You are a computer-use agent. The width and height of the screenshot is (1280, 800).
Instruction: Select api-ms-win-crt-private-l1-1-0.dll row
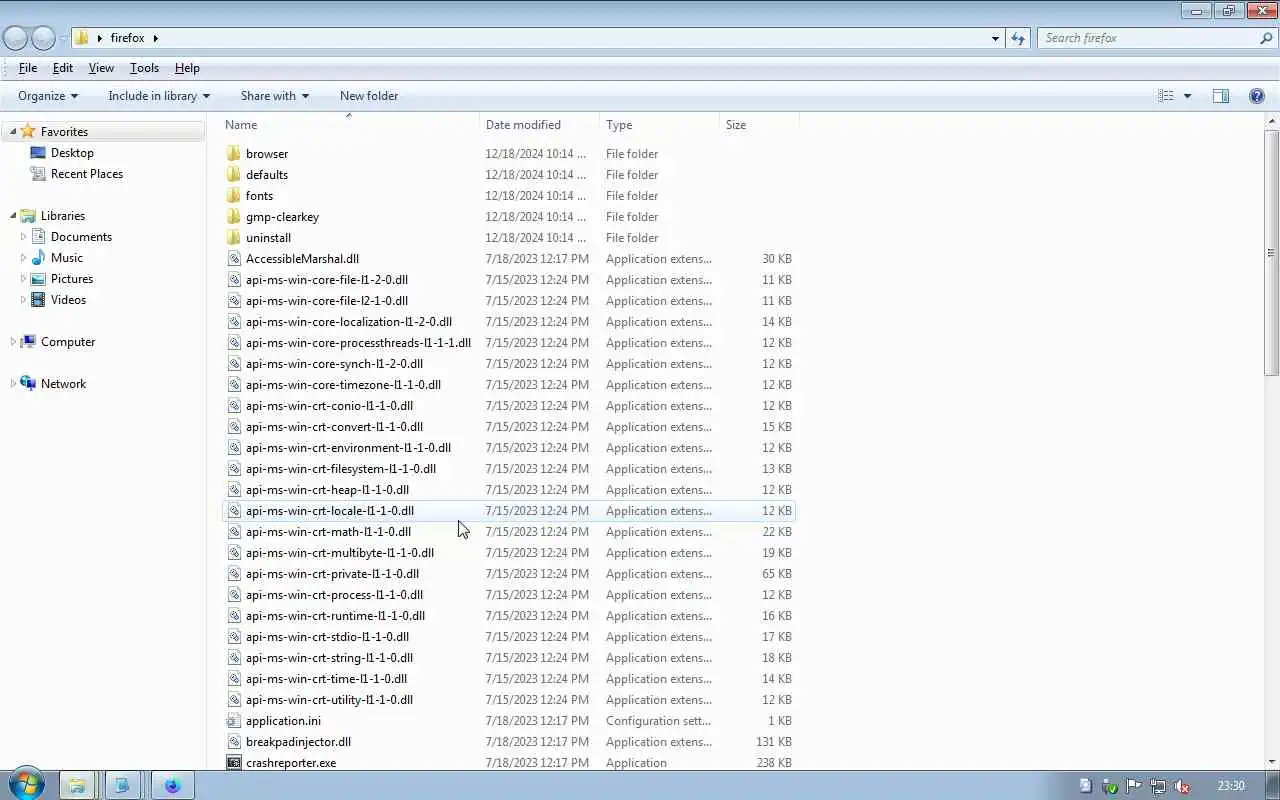[508, 573]
